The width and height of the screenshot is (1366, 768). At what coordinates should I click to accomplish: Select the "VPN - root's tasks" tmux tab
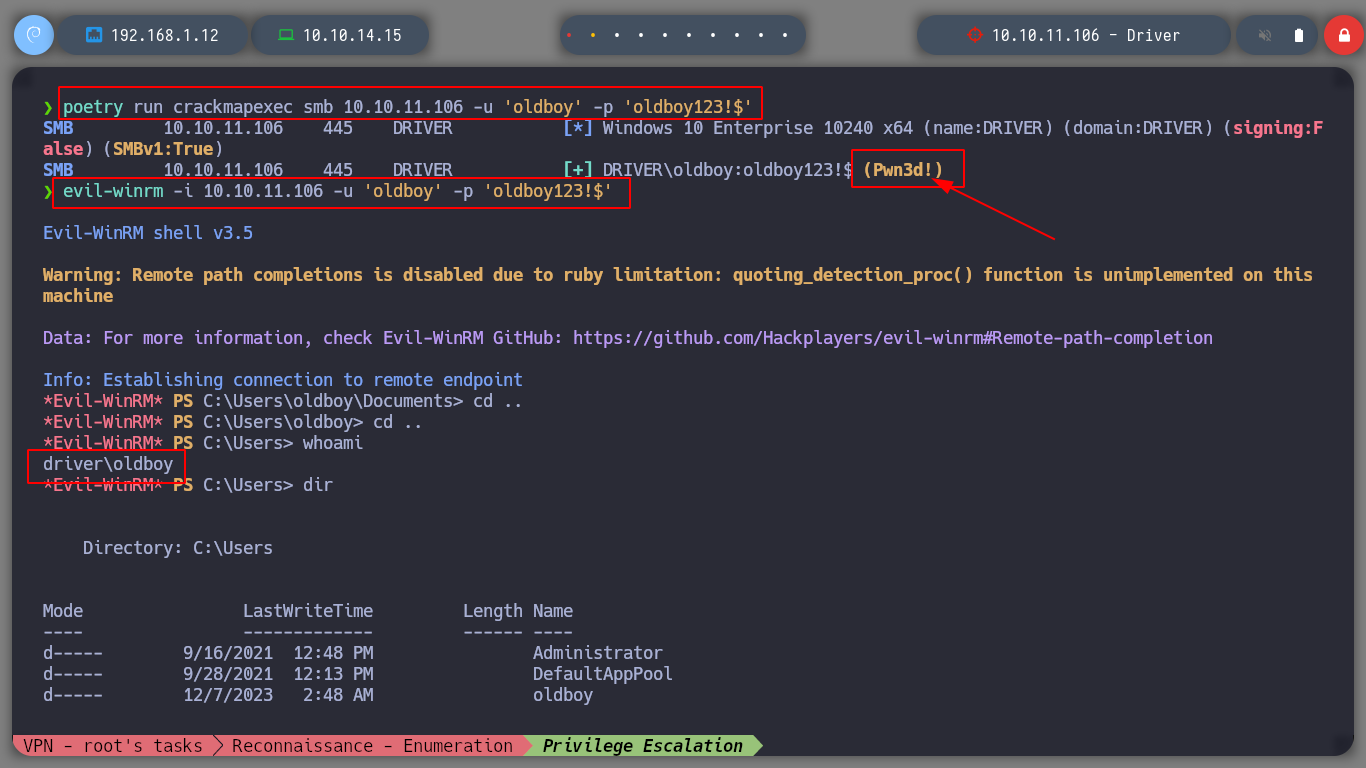tap(112, 745)
